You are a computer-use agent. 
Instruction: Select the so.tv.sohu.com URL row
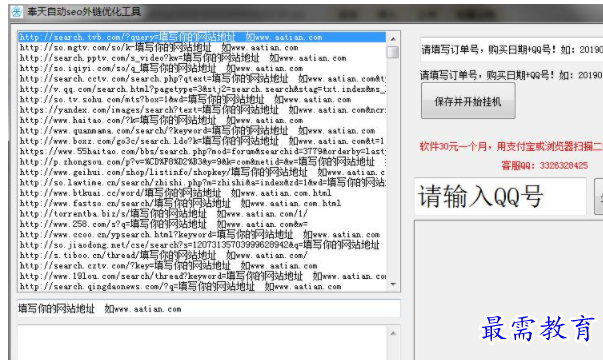[202, 100]
